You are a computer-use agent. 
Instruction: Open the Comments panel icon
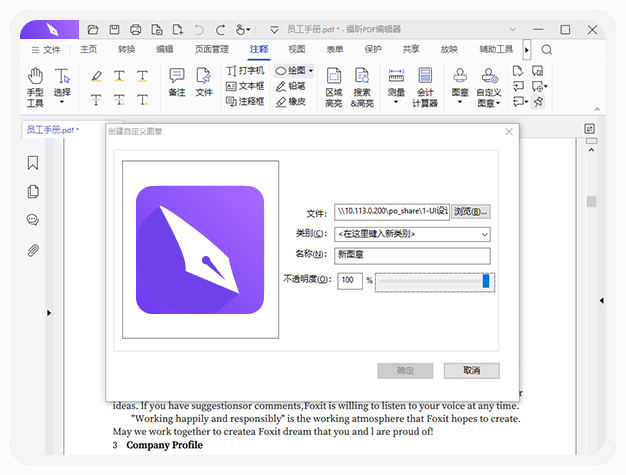click(33, 220)
